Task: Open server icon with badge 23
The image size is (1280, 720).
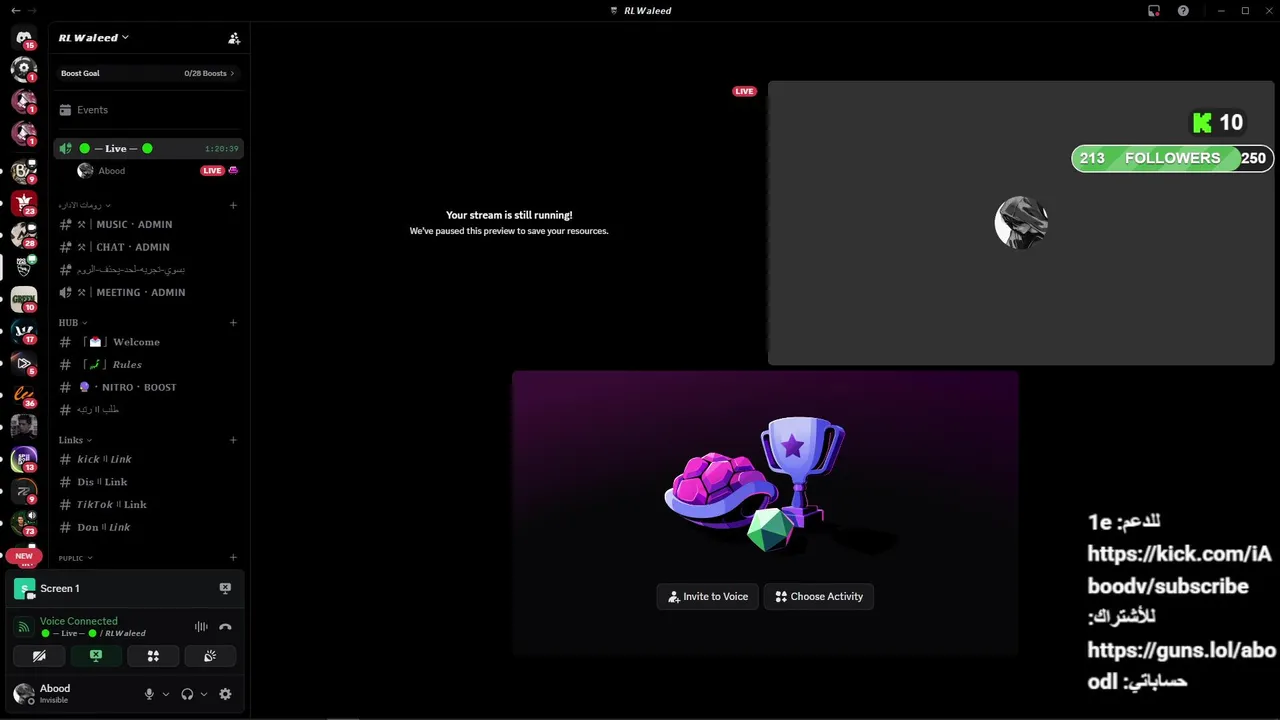Action: click(24, 202)
